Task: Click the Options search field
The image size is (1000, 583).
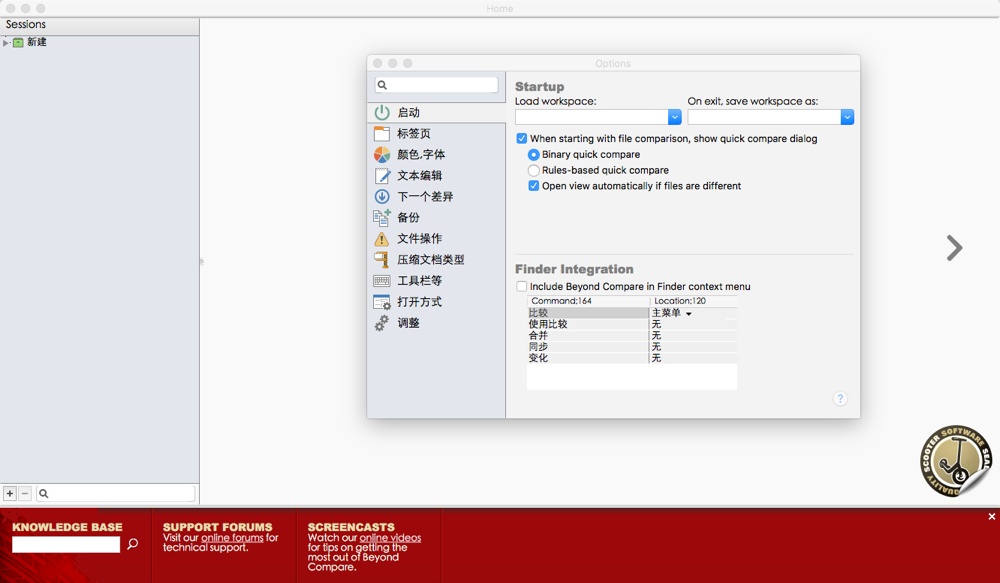Action: [x=437, y=85]
